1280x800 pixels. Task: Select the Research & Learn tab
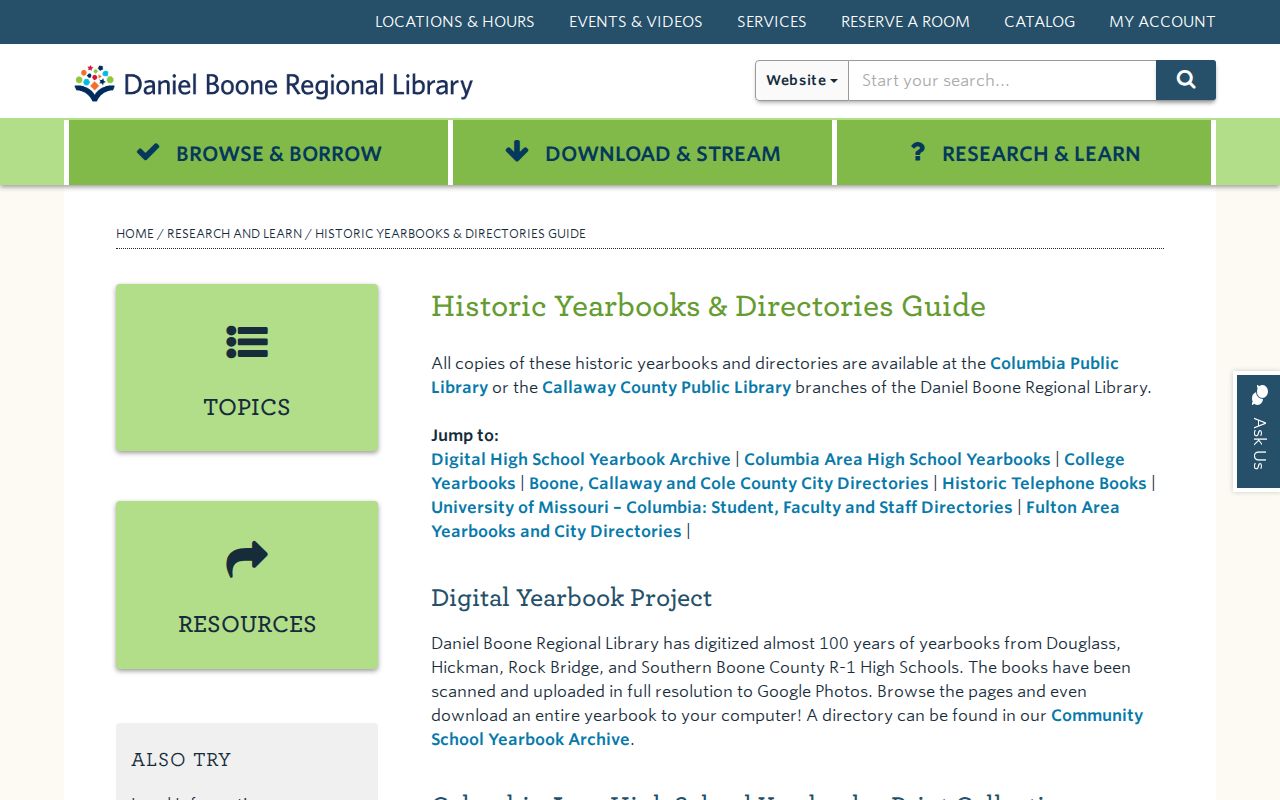pos(1025,153)
